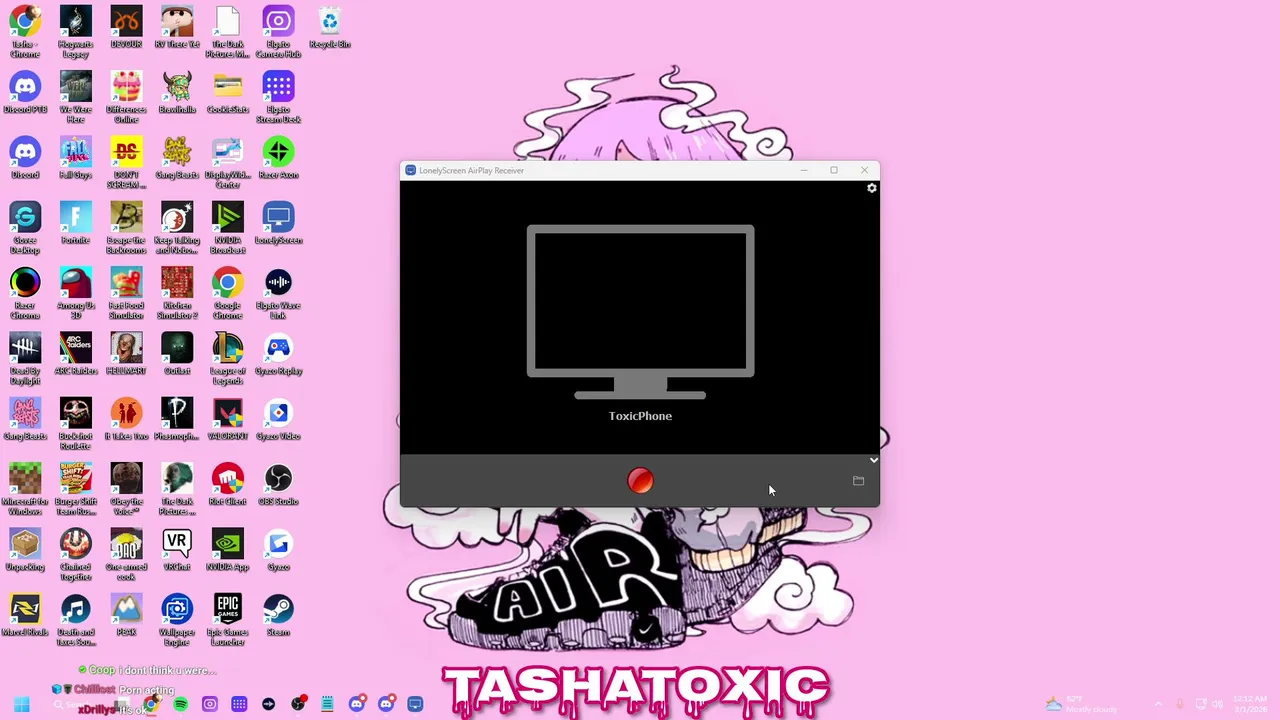Open DisplayWidget Center desktop shortcut

click(x=228, y=160)
